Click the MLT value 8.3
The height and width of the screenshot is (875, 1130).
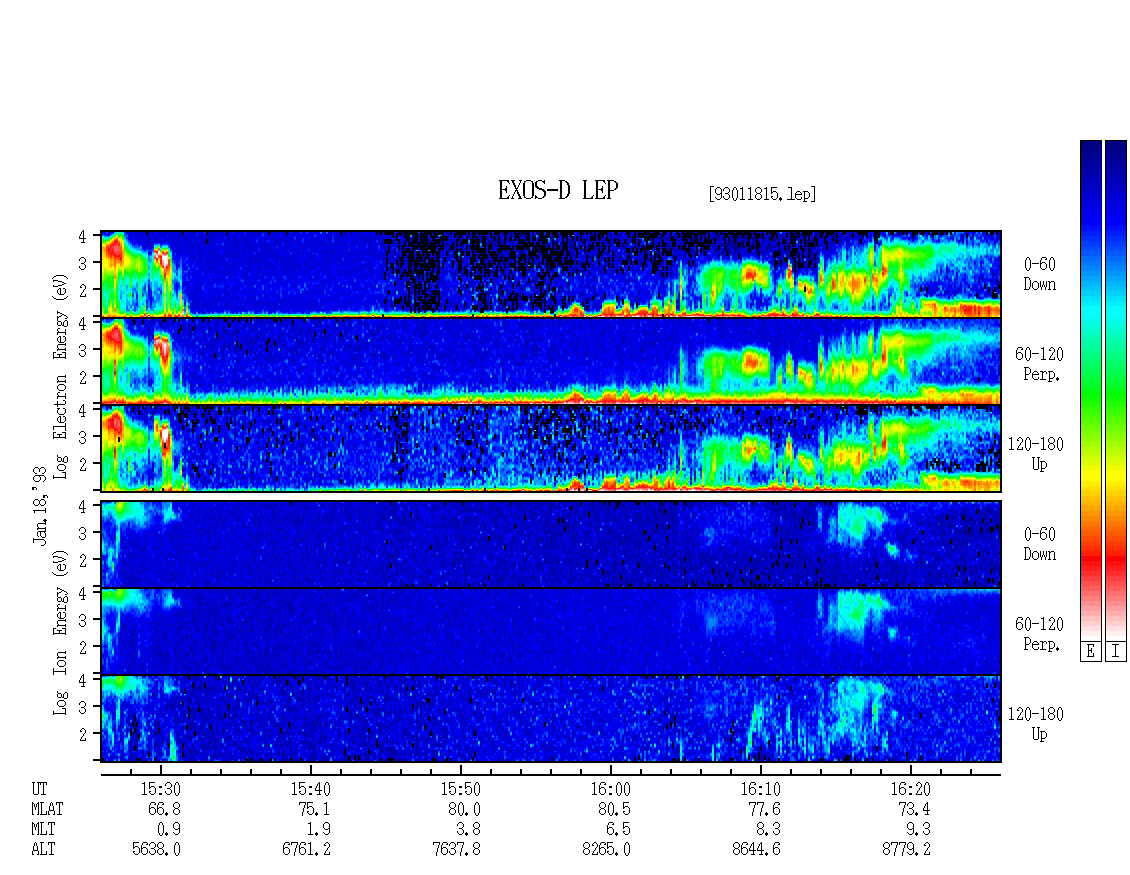click(768, 830)
